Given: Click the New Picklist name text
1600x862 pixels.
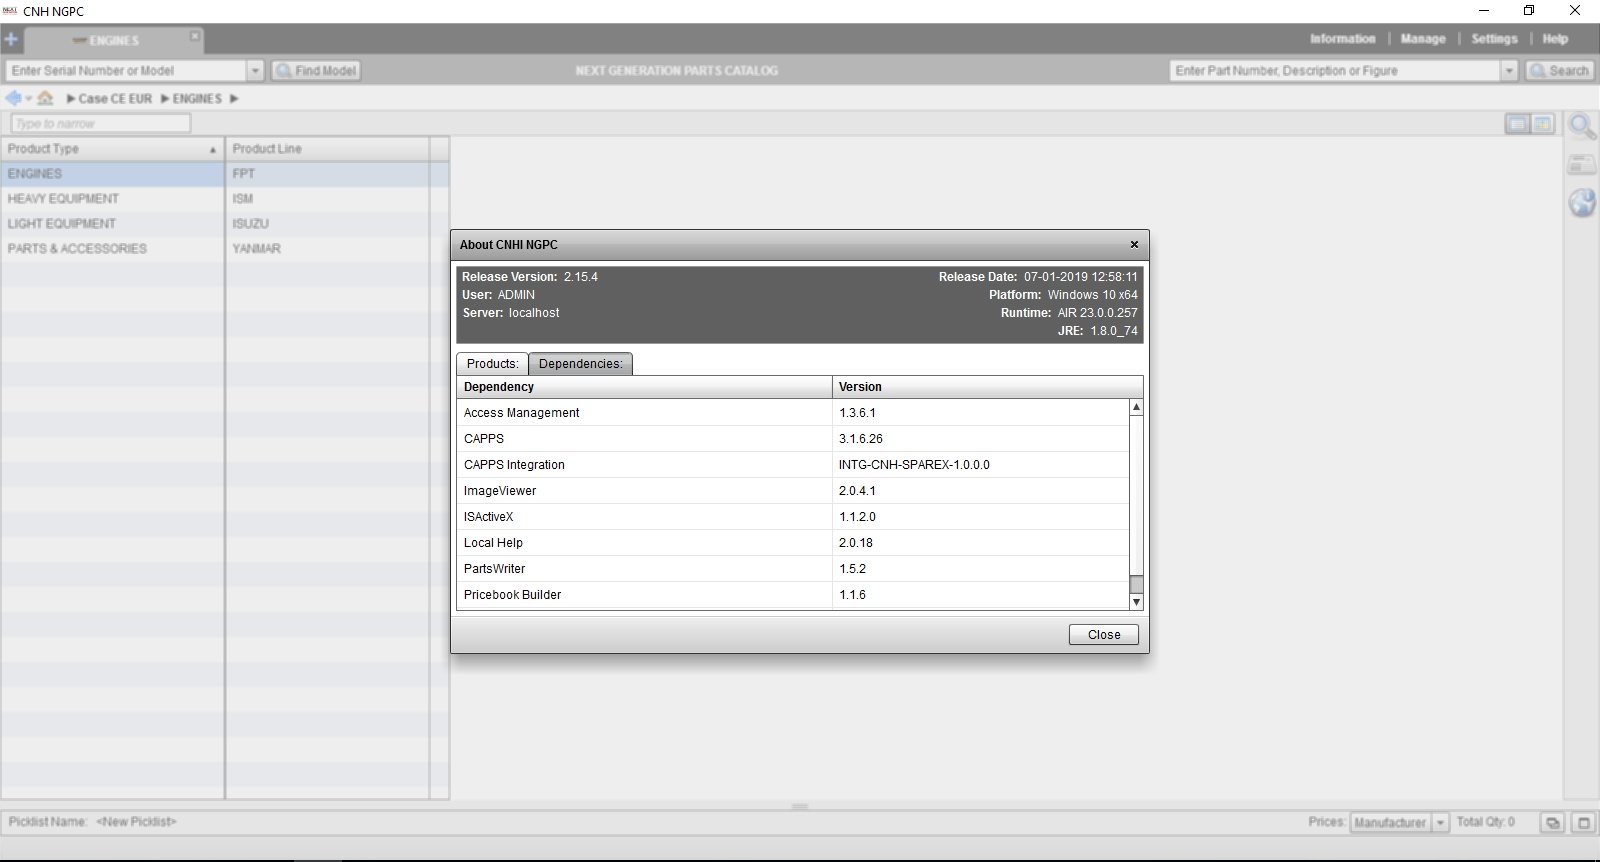Looking at the screenshot, I should (x=136, y=822).
